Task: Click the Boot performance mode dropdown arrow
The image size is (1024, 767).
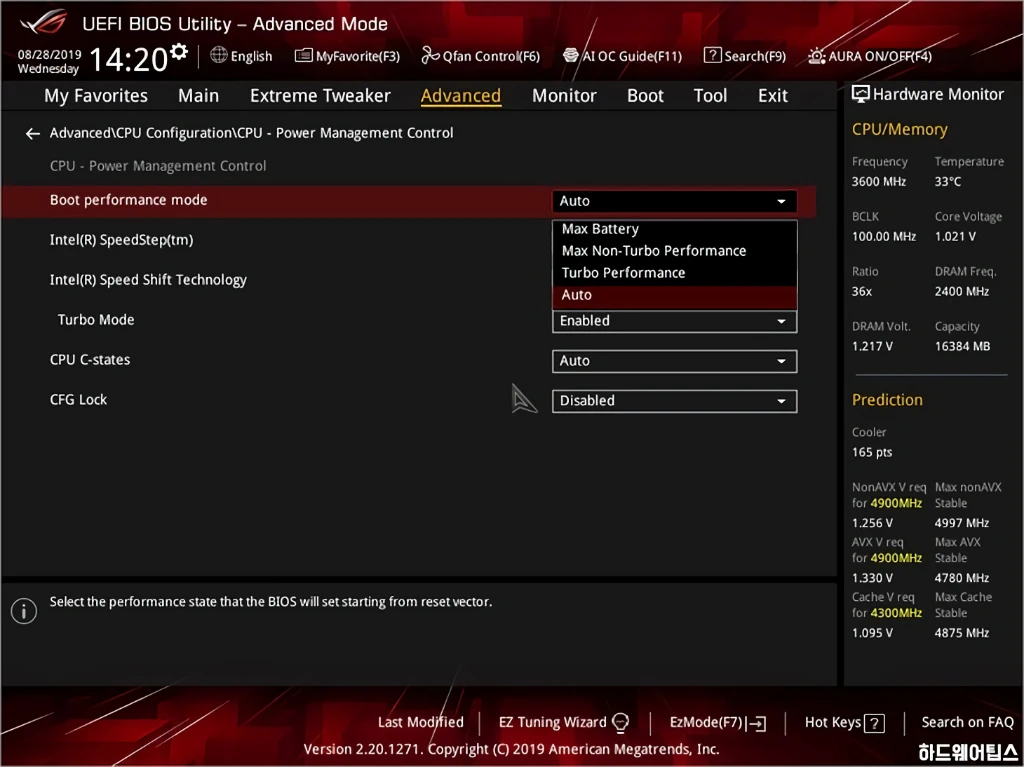Action: click(x=781, y=201)
